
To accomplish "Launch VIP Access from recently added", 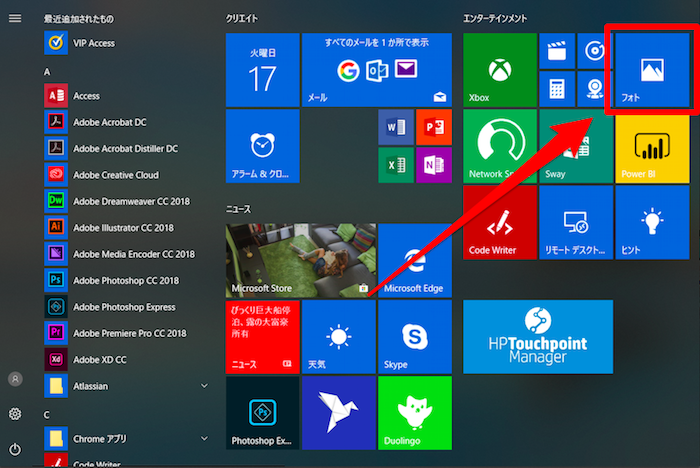I will point(127,43).
